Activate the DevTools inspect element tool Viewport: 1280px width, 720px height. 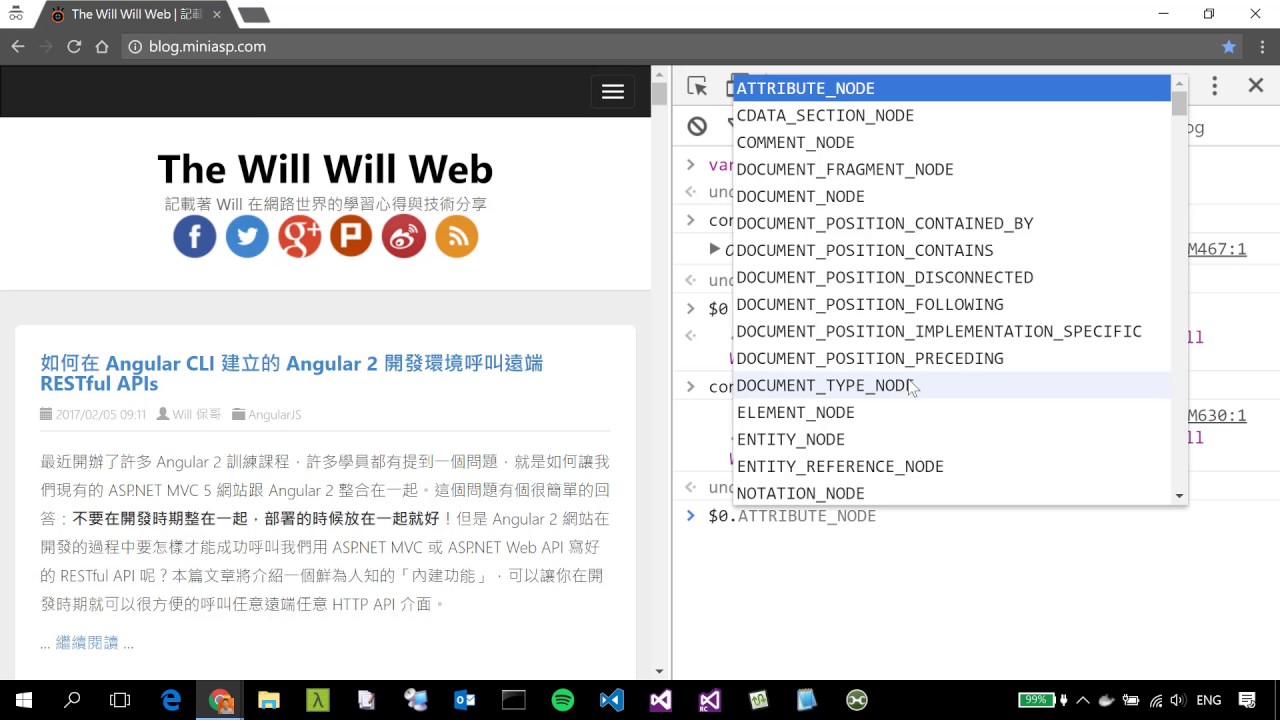pyautogui.click(x=697, y=86)
